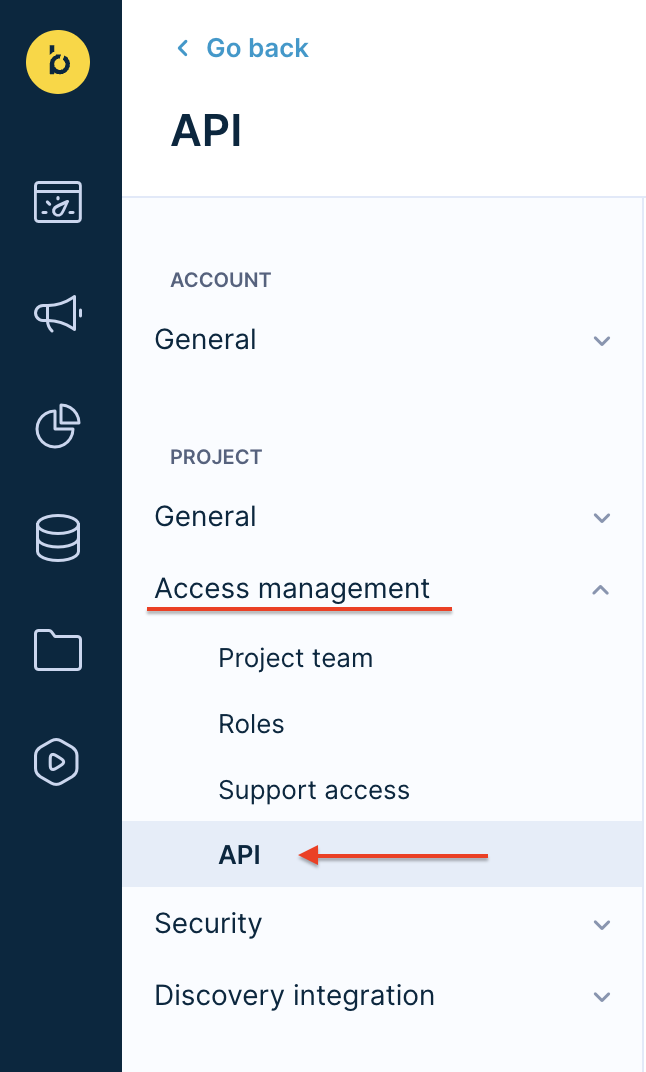The image size is (646, 1072).
Task: Click the ACCOUNT section heading text
Action: click(x=221, y=280)
